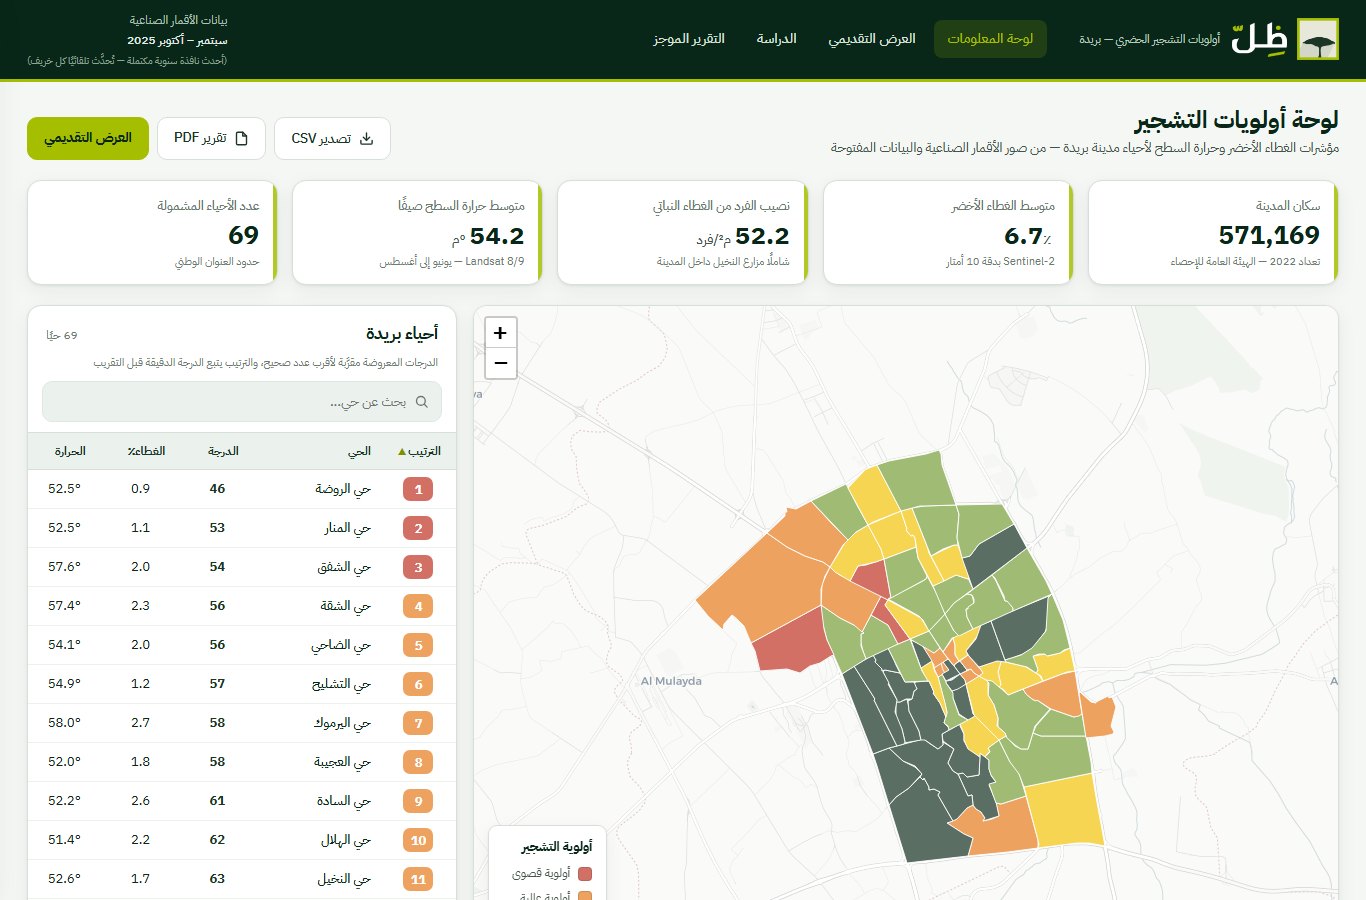This screenshot has width=1366, height=900.
Task: Select the حي التشليح row name
Action: [x=341, y=684]
